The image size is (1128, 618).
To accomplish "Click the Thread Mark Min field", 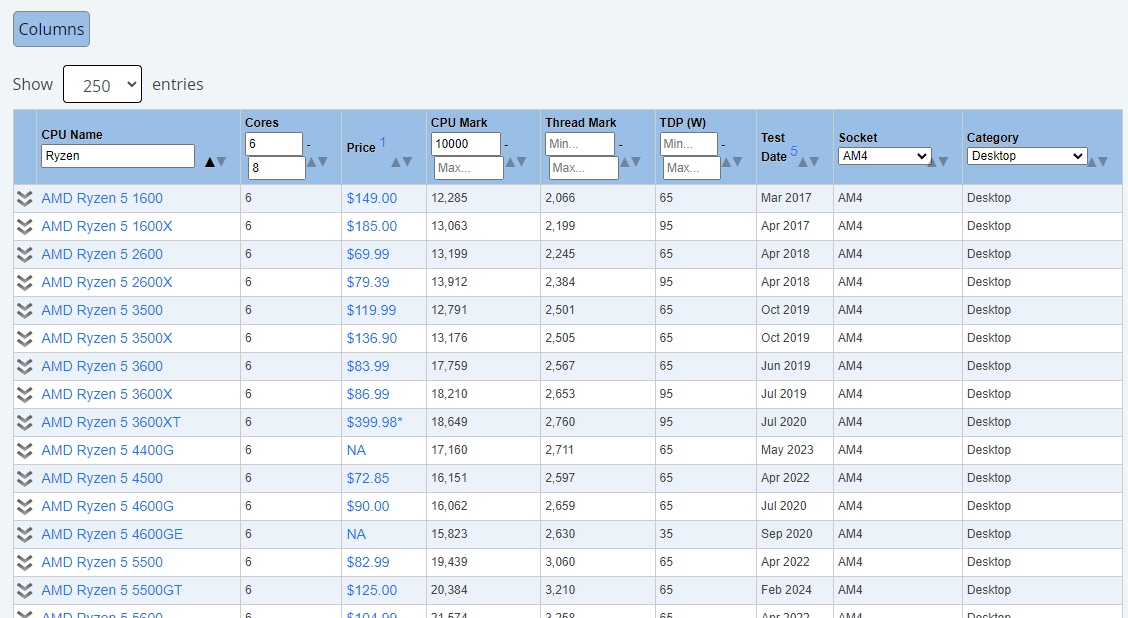I will point(580,144).
